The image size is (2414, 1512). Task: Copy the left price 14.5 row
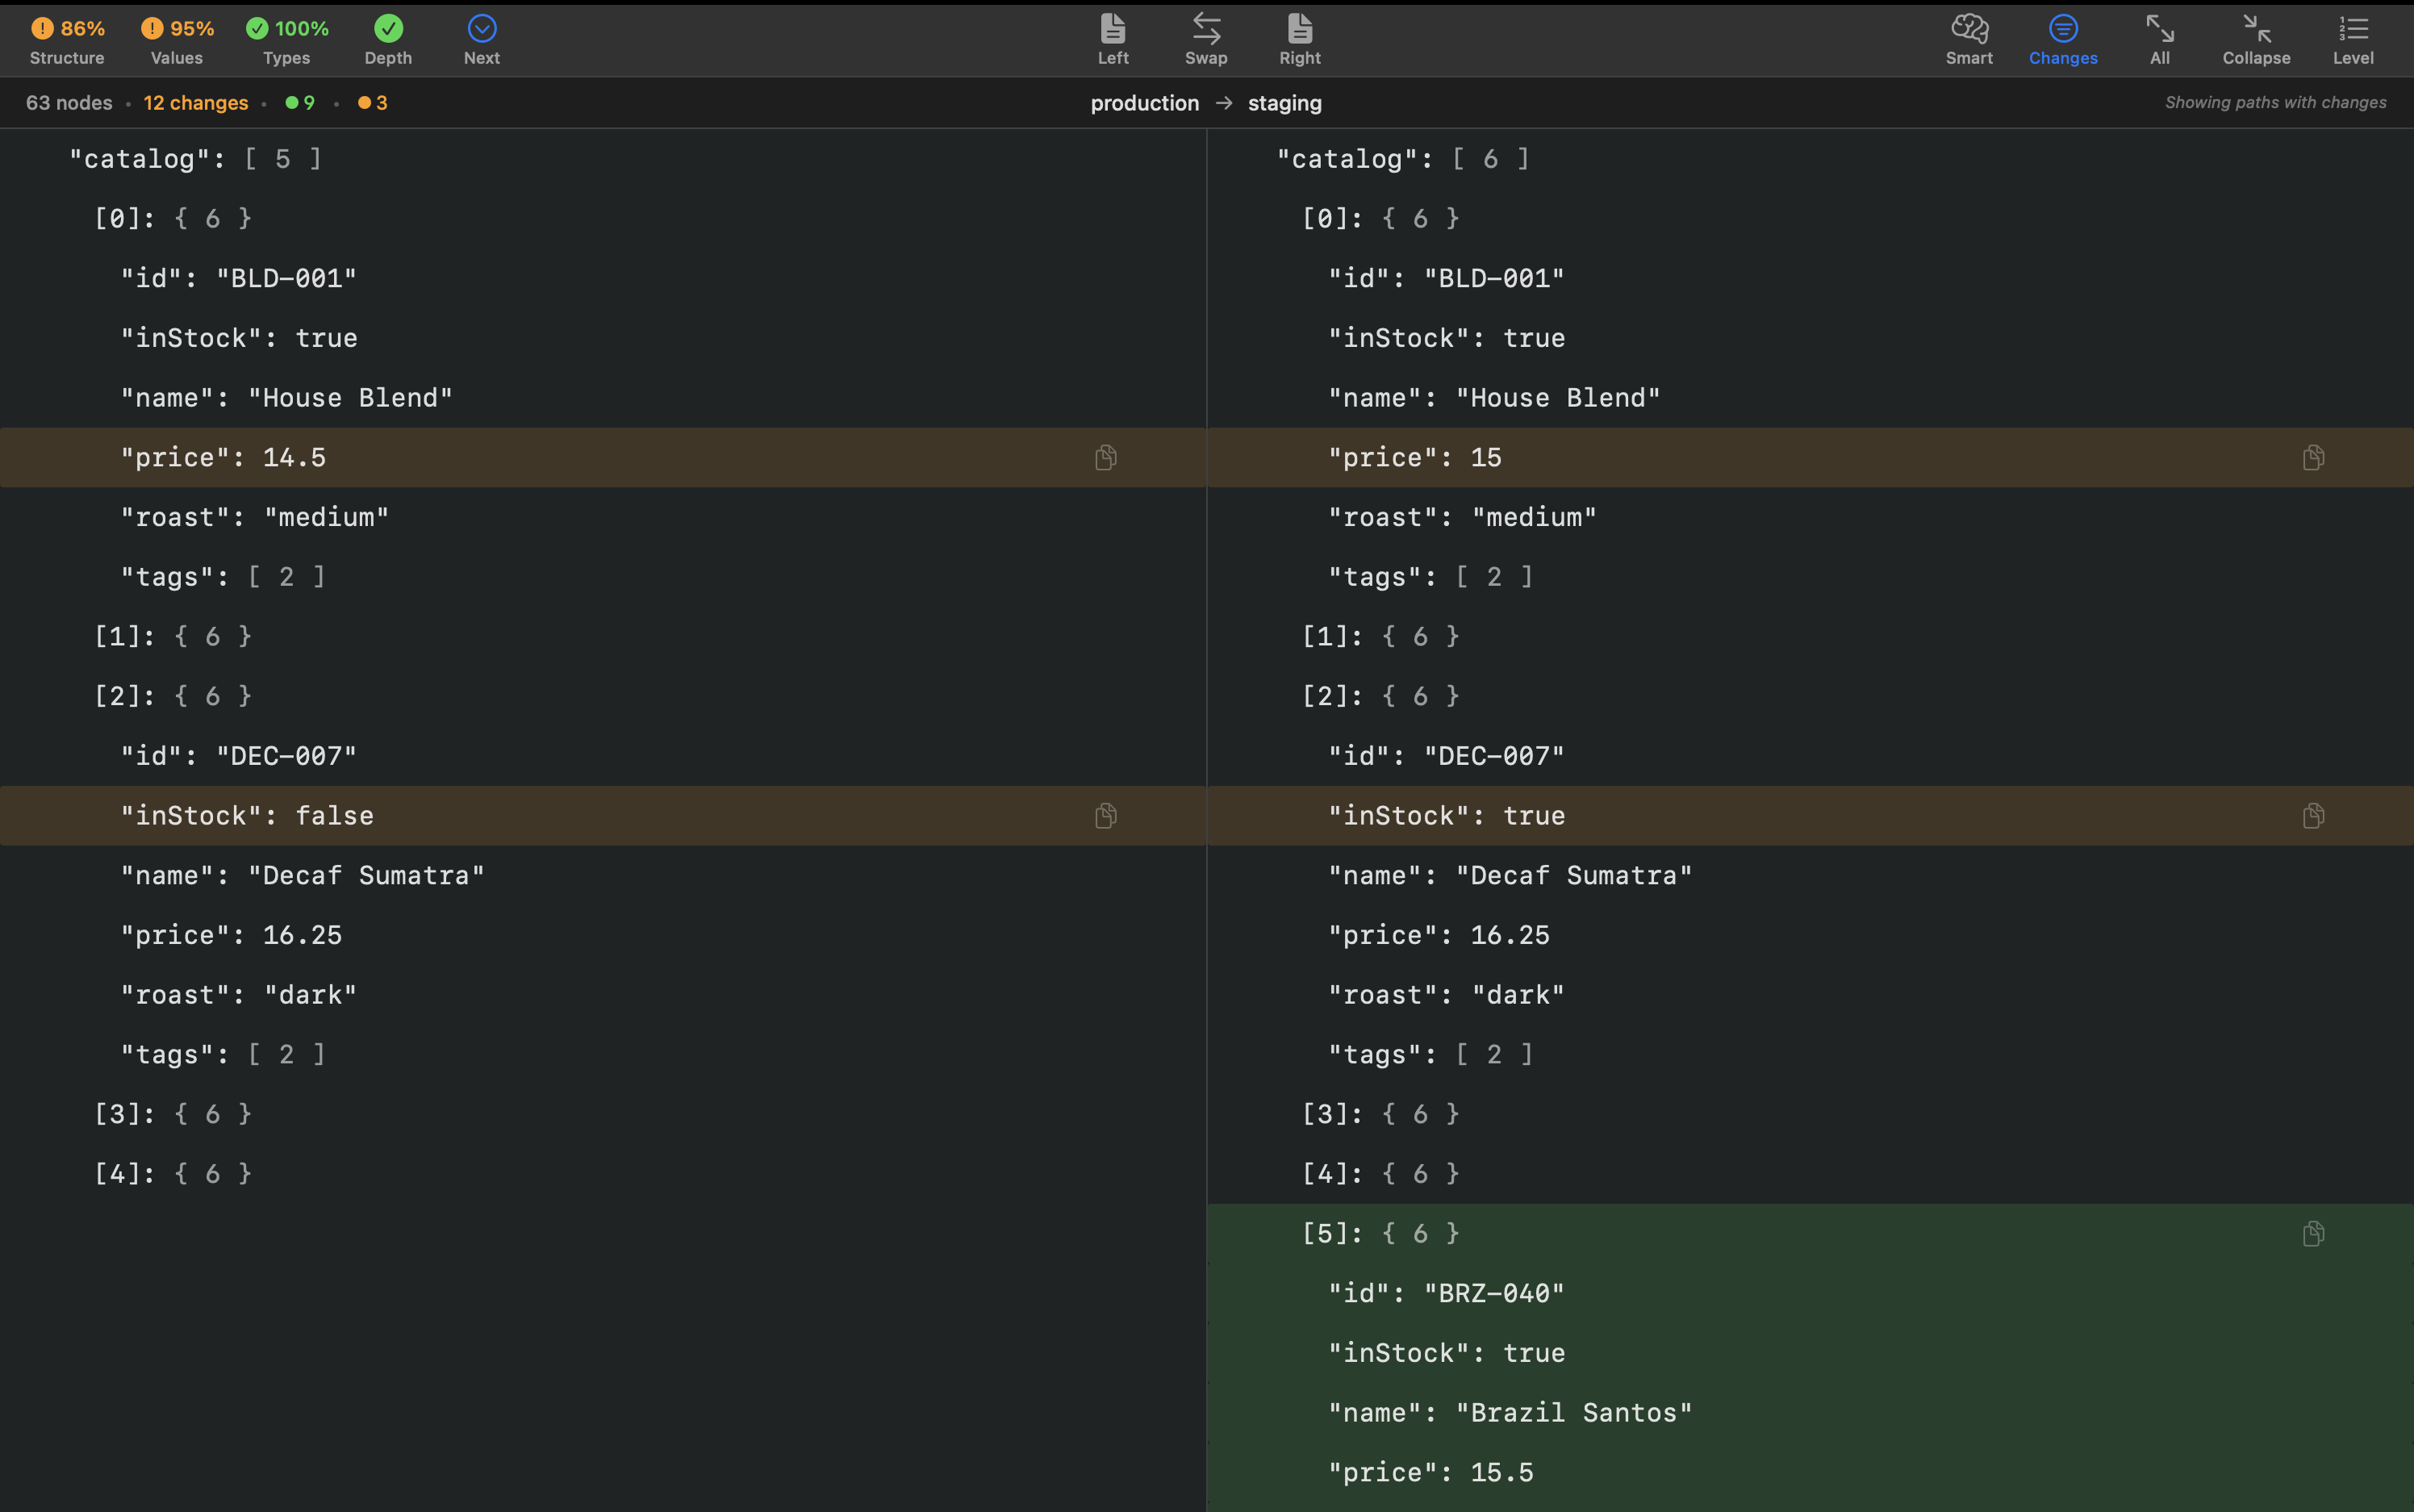click(x=1106, y=458)
